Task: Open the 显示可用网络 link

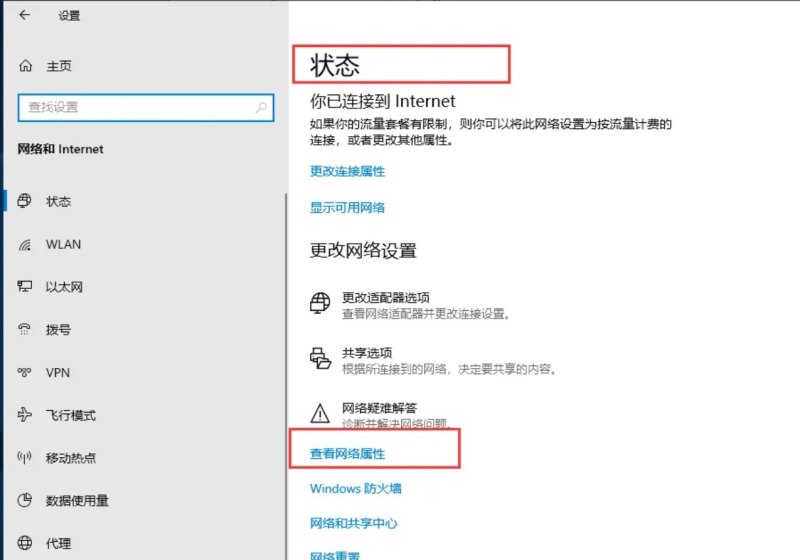Action: [x=347, y=208]
